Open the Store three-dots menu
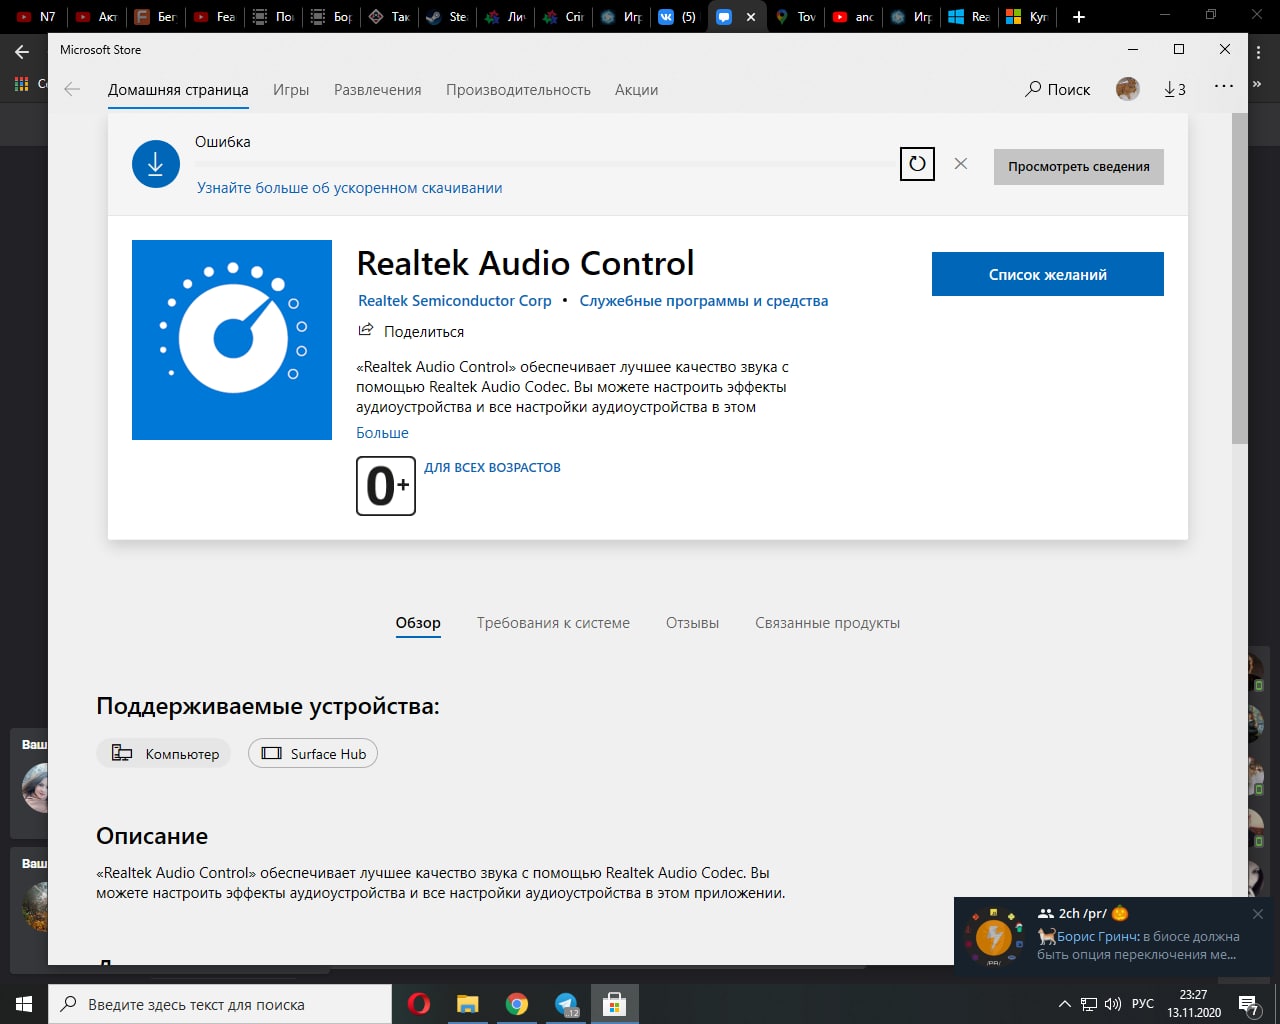 tap(1224, 87)
